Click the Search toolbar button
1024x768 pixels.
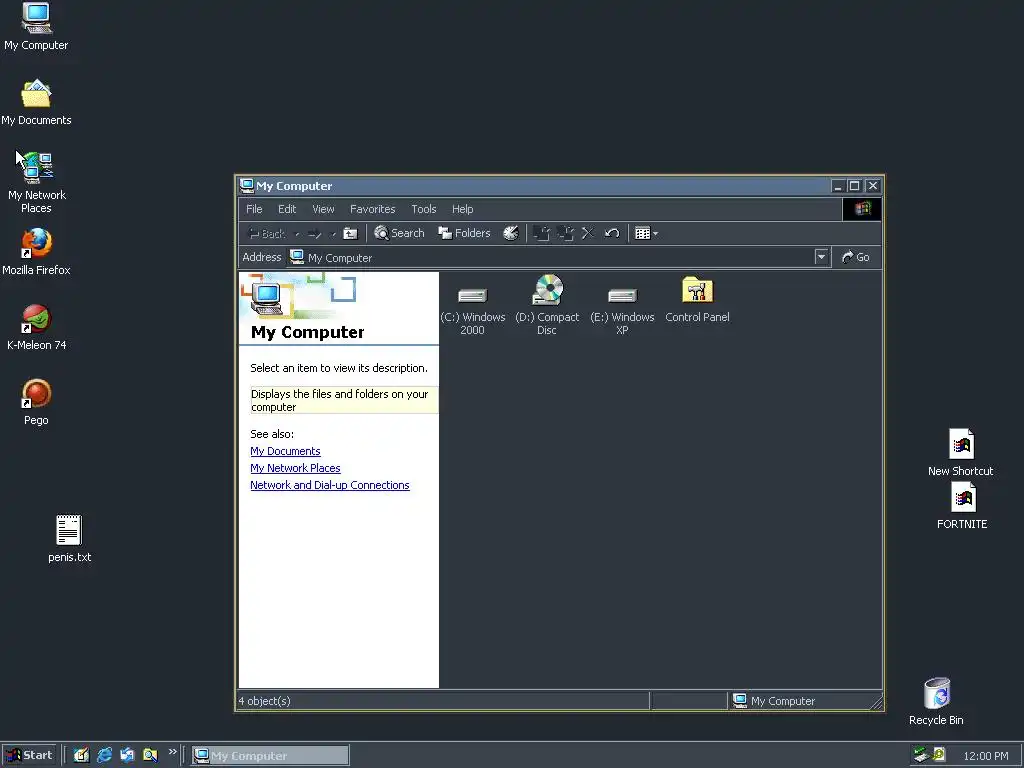(x=399, y=233)
